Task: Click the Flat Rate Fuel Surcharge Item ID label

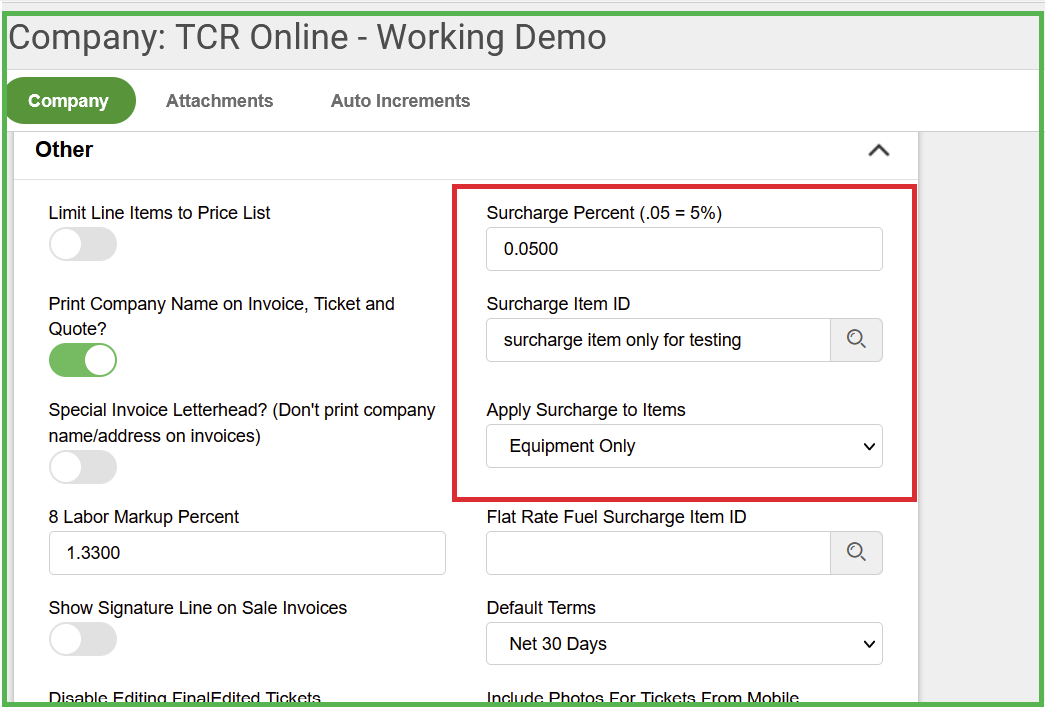Action: tap(616, 516)
